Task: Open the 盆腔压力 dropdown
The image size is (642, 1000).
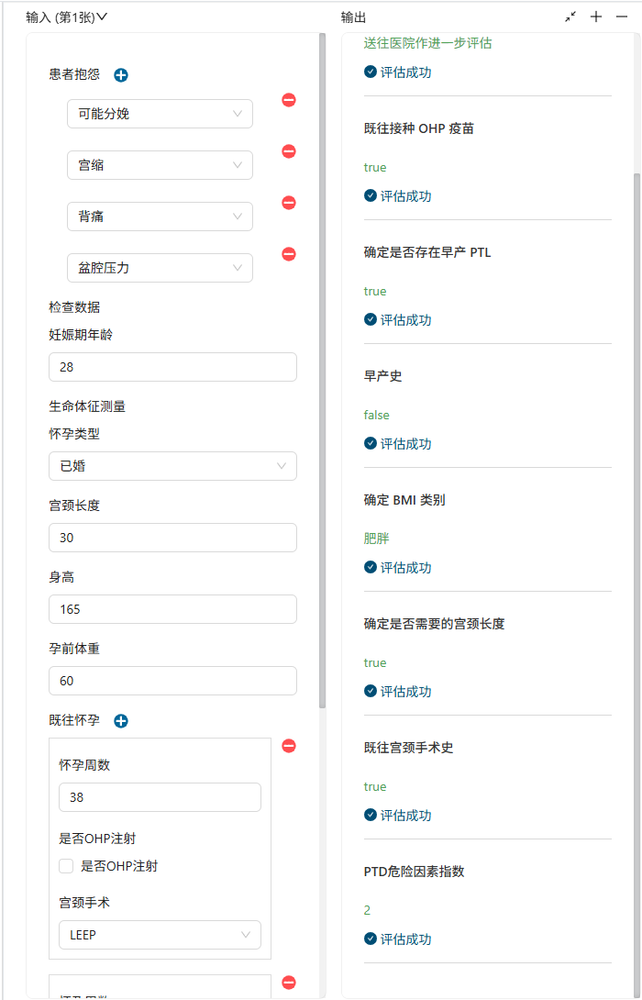Action: (x=160, y=268)
